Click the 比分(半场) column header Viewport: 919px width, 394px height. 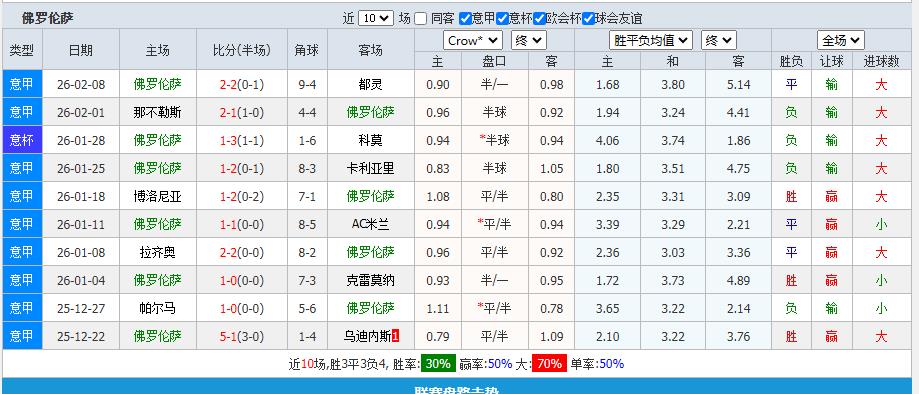coord(242,50)
